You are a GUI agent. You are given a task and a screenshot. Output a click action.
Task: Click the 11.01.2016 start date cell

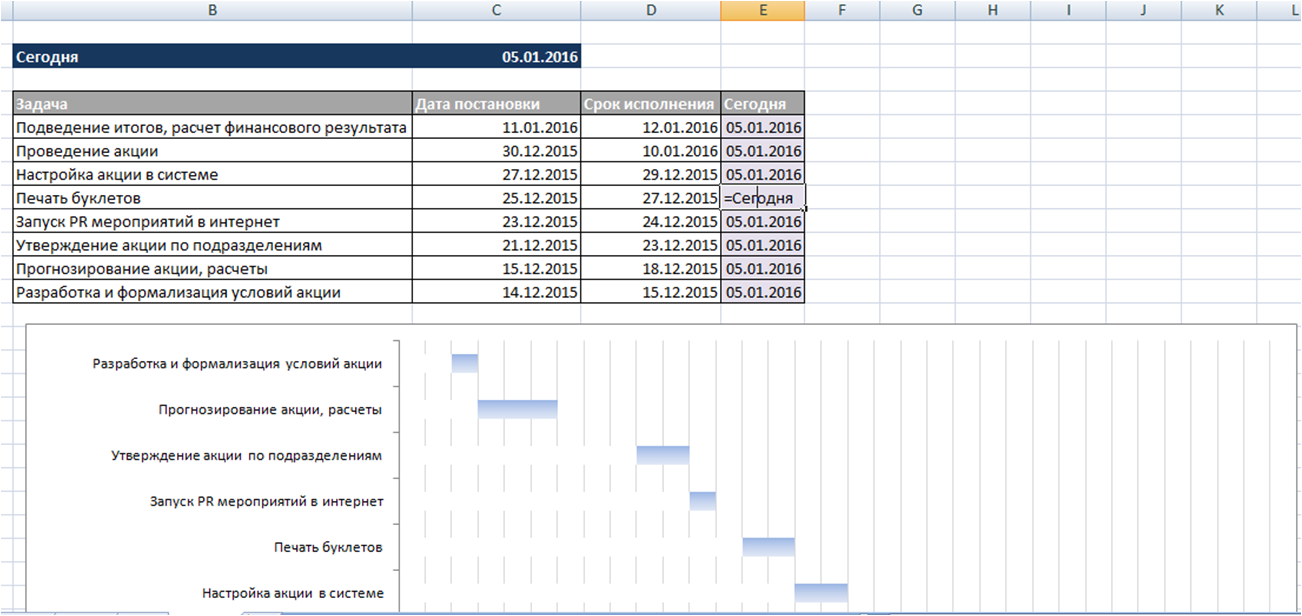[496, 128]
